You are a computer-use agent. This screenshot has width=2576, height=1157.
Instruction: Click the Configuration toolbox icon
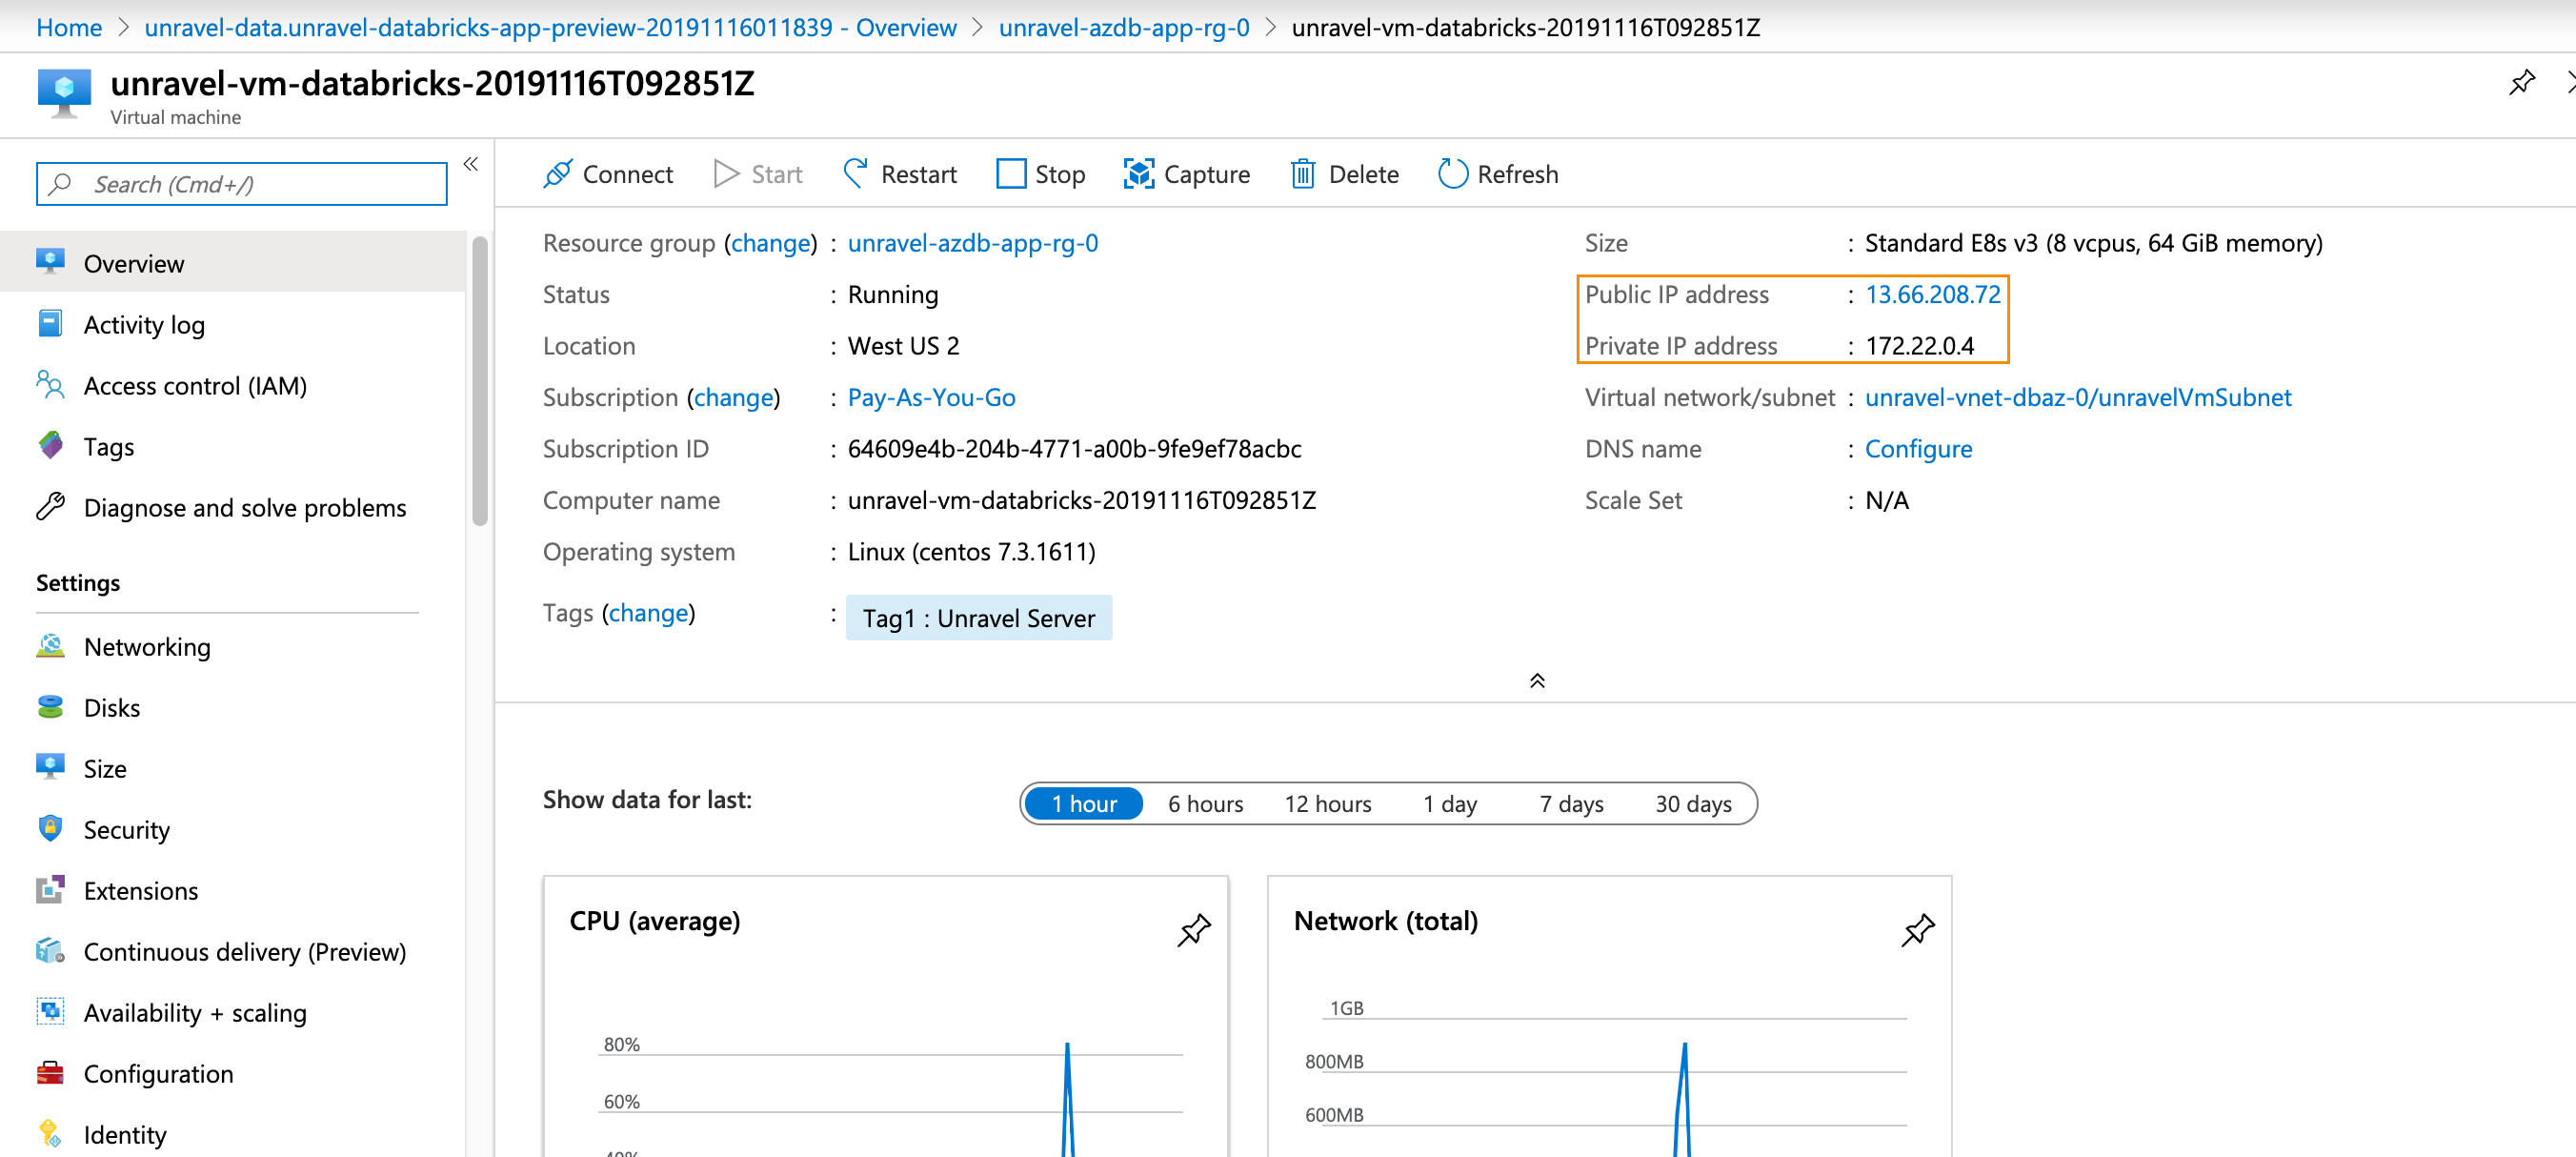tap(50, 1072)
